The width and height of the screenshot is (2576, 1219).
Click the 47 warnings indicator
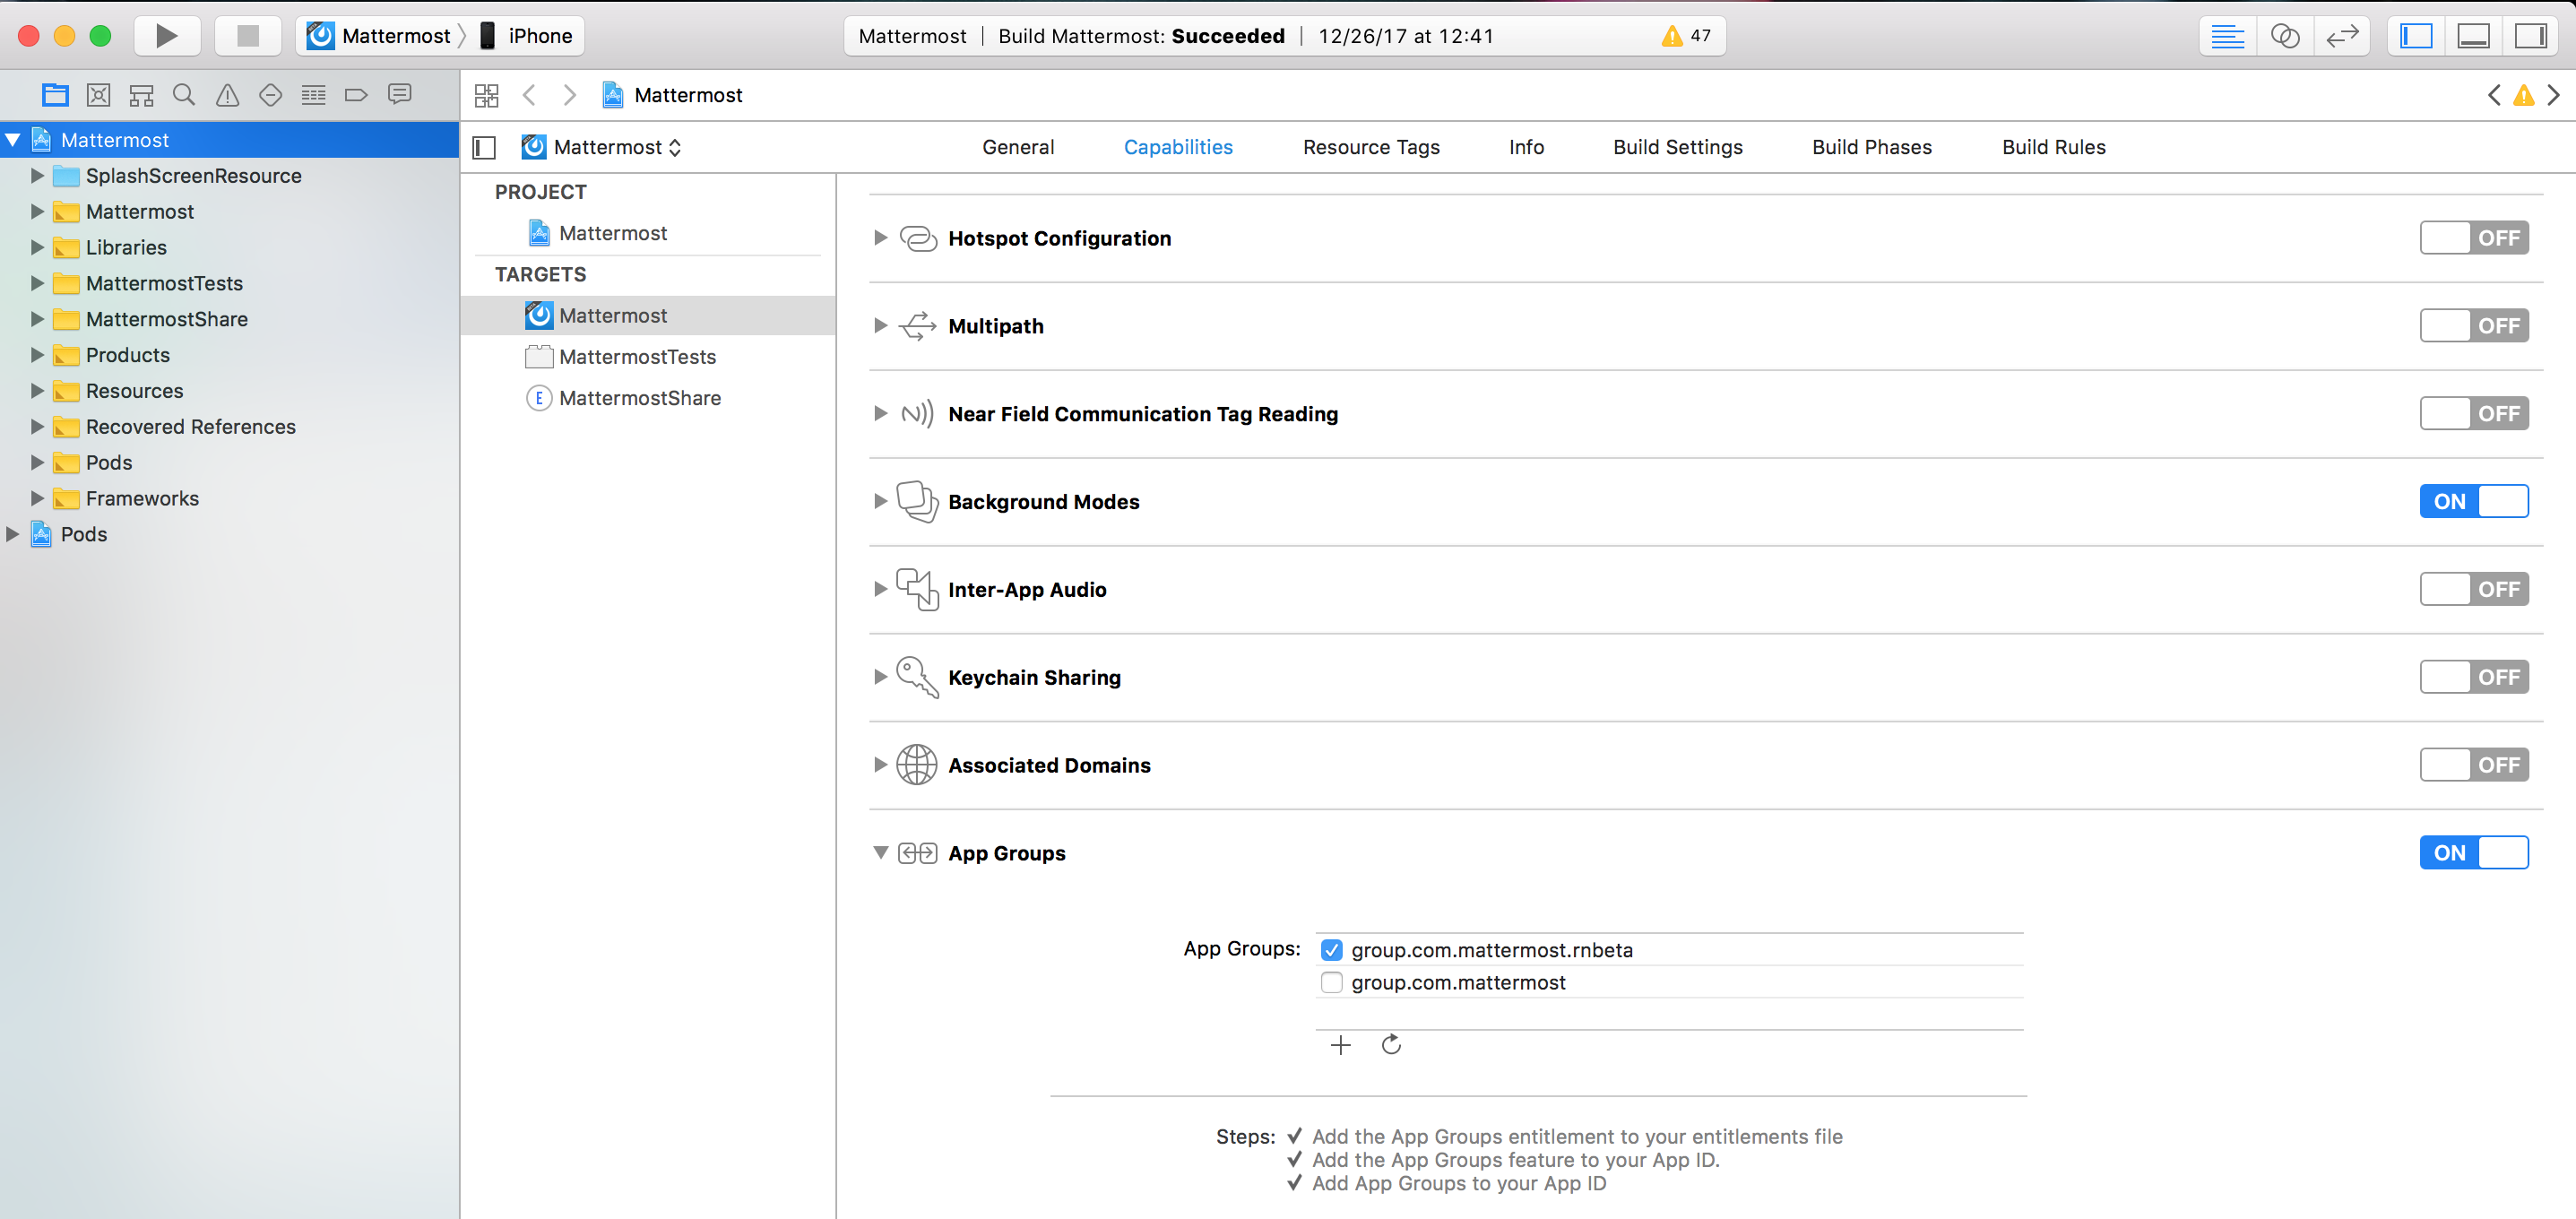tap(1686, 36)
